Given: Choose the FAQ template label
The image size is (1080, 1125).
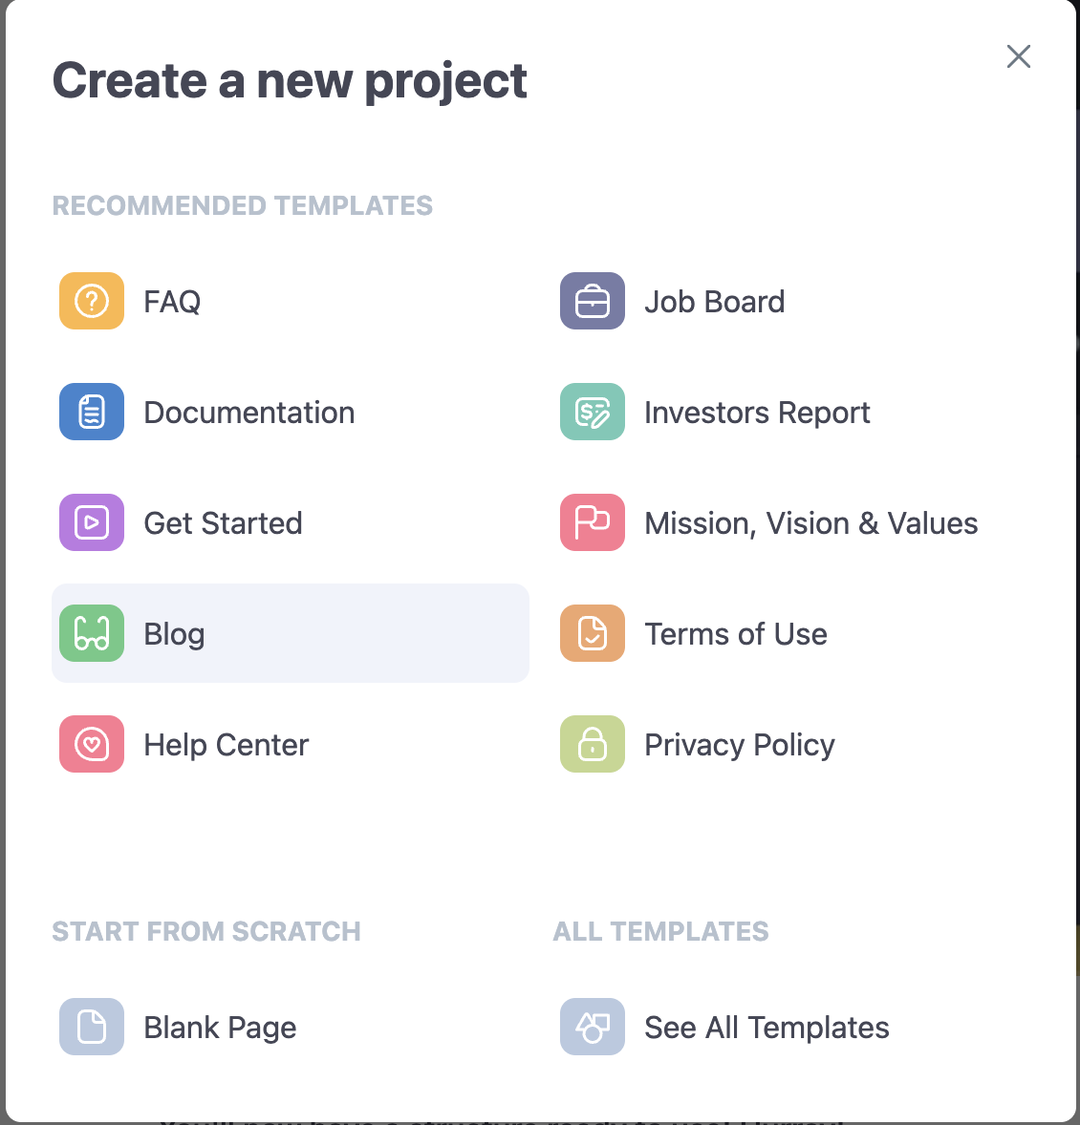Looking at the screenshot, I should [172, 301].
